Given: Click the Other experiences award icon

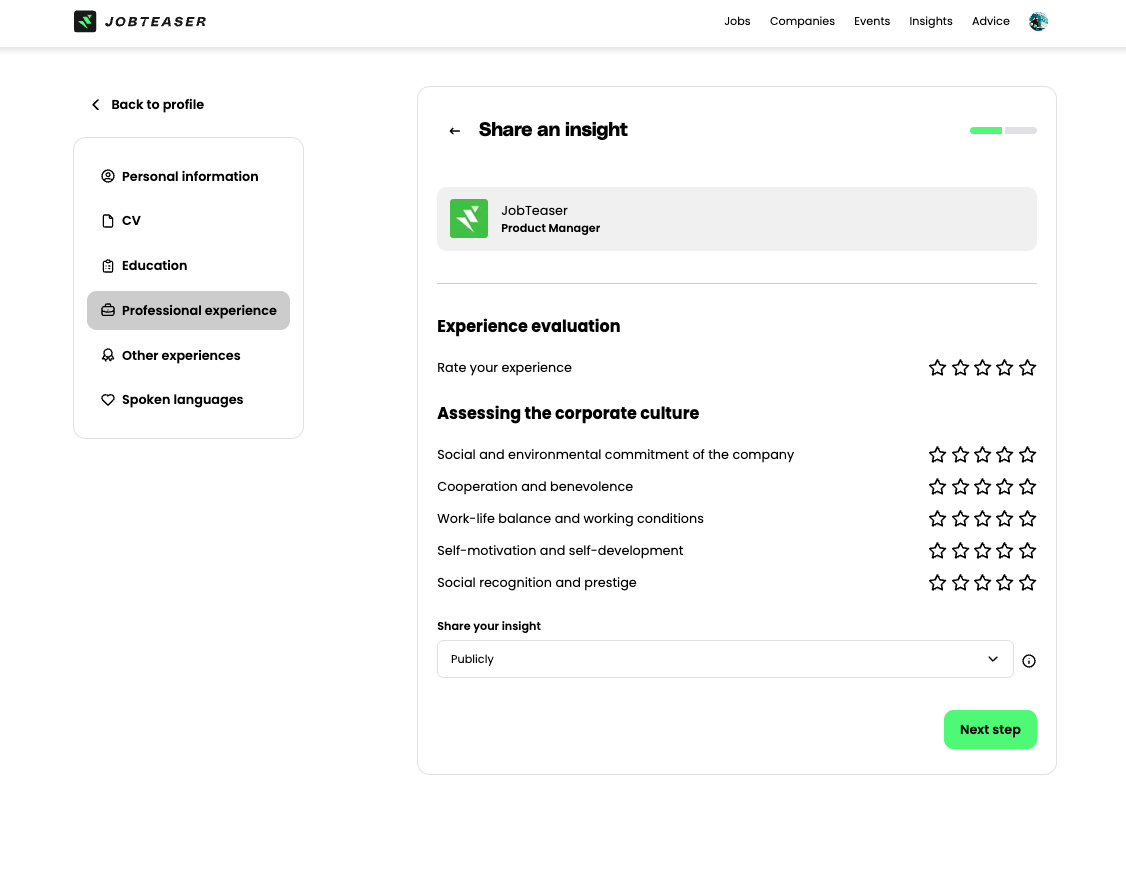Looking at the screenshot, I should (x=108, y=355).
